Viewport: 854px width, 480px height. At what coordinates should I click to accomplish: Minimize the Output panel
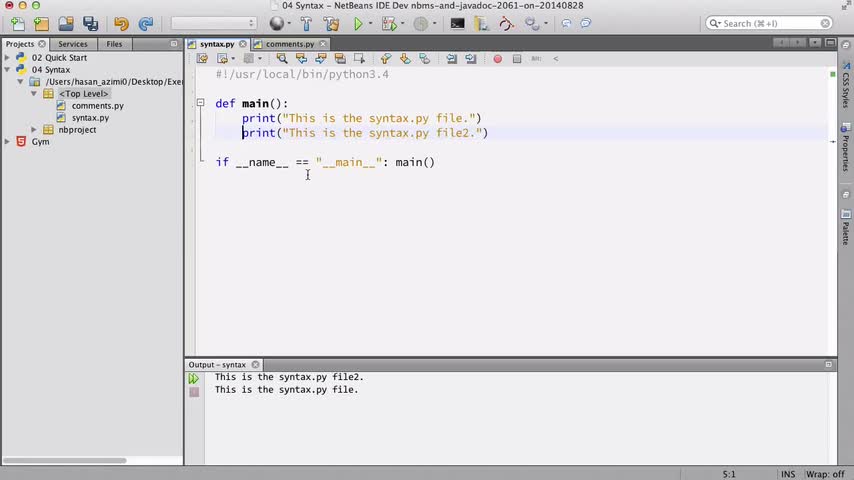click(828, 364)
